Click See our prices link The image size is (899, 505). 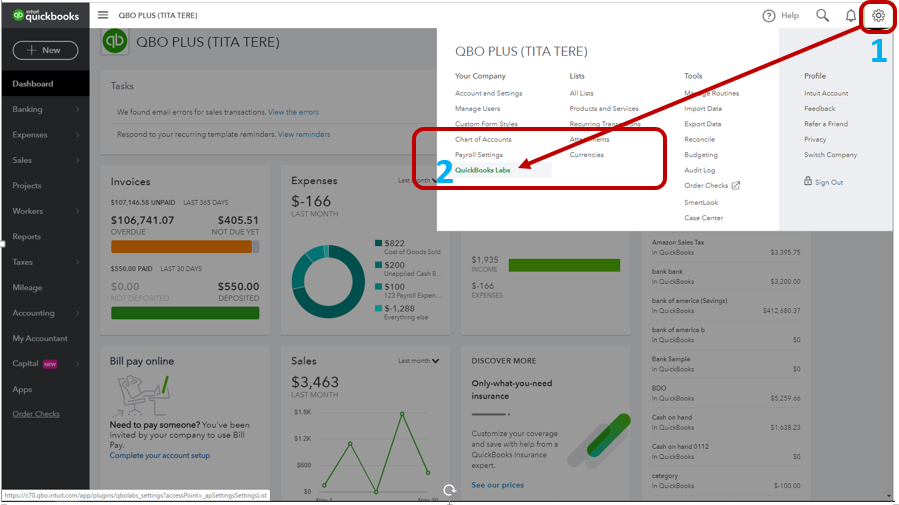(497, 485)
